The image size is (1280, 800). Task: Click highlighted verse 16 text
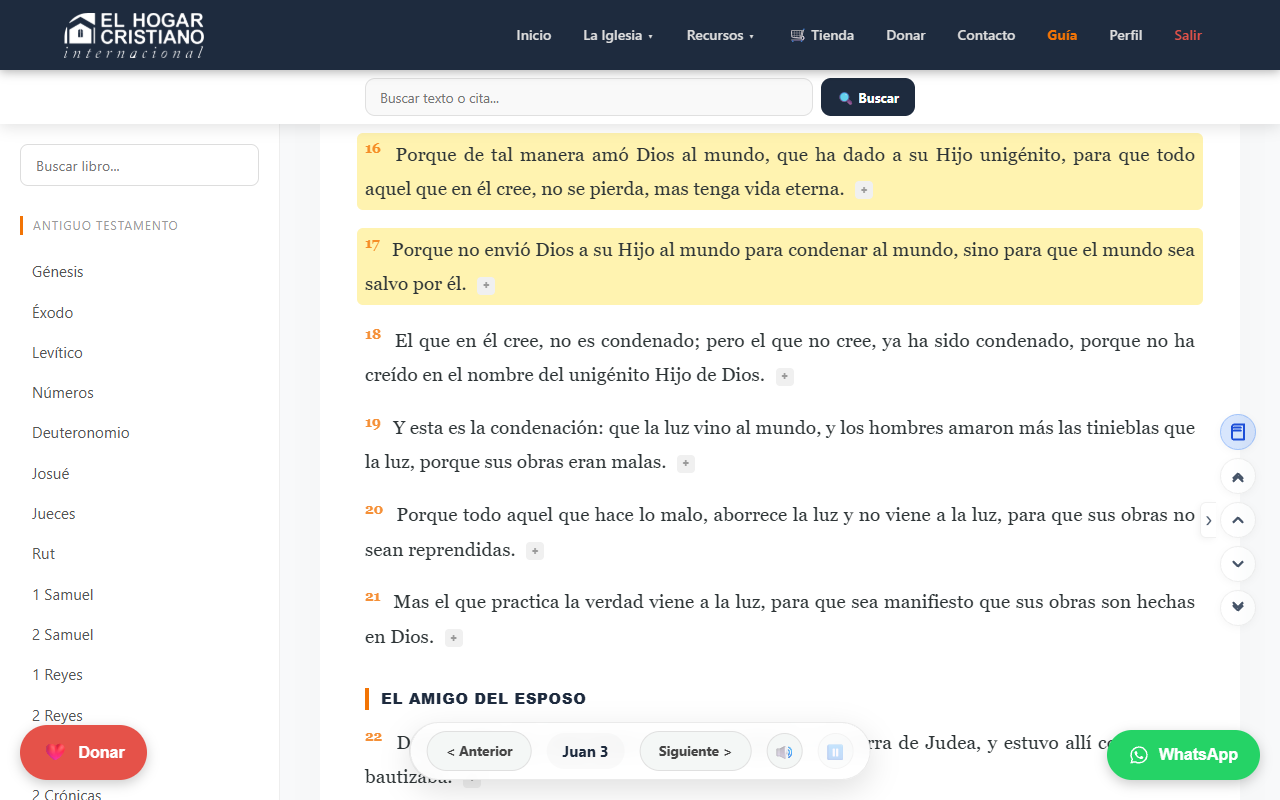coord(780,171)
